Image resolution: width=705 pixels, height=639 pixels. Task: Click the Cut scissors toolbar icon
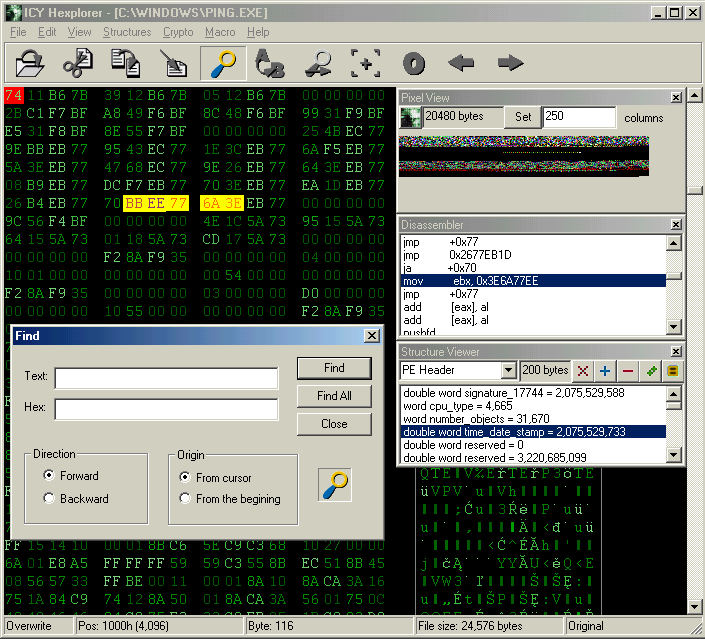[x=78, y=63]
